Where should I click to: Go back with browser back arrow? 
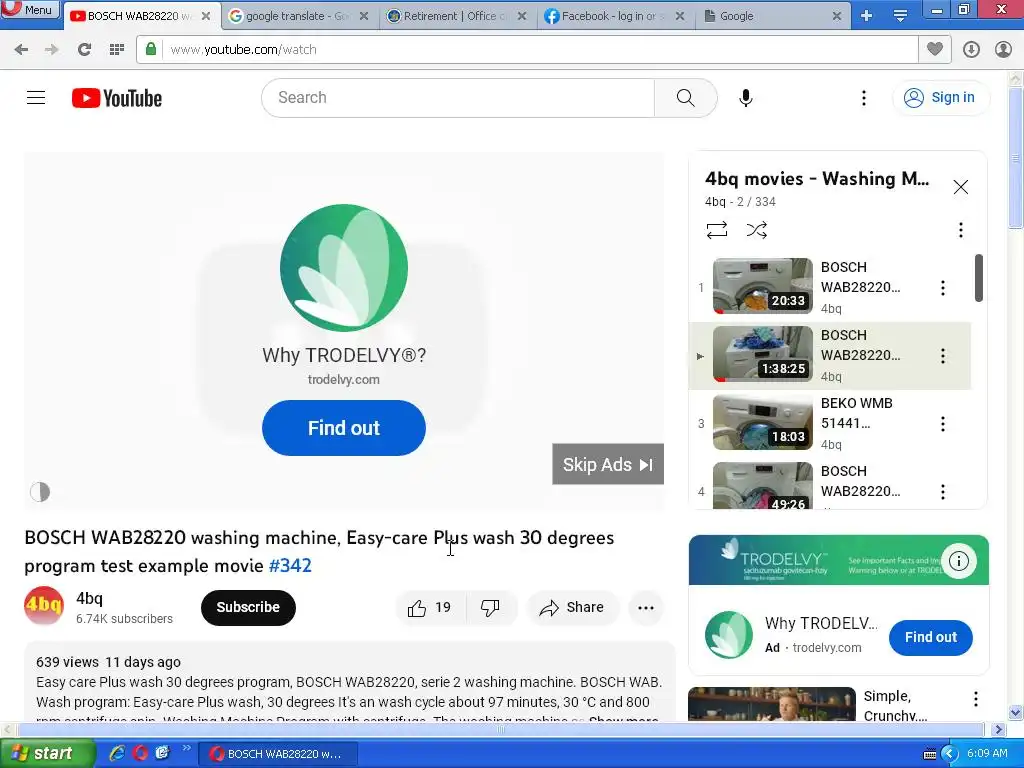21,49
